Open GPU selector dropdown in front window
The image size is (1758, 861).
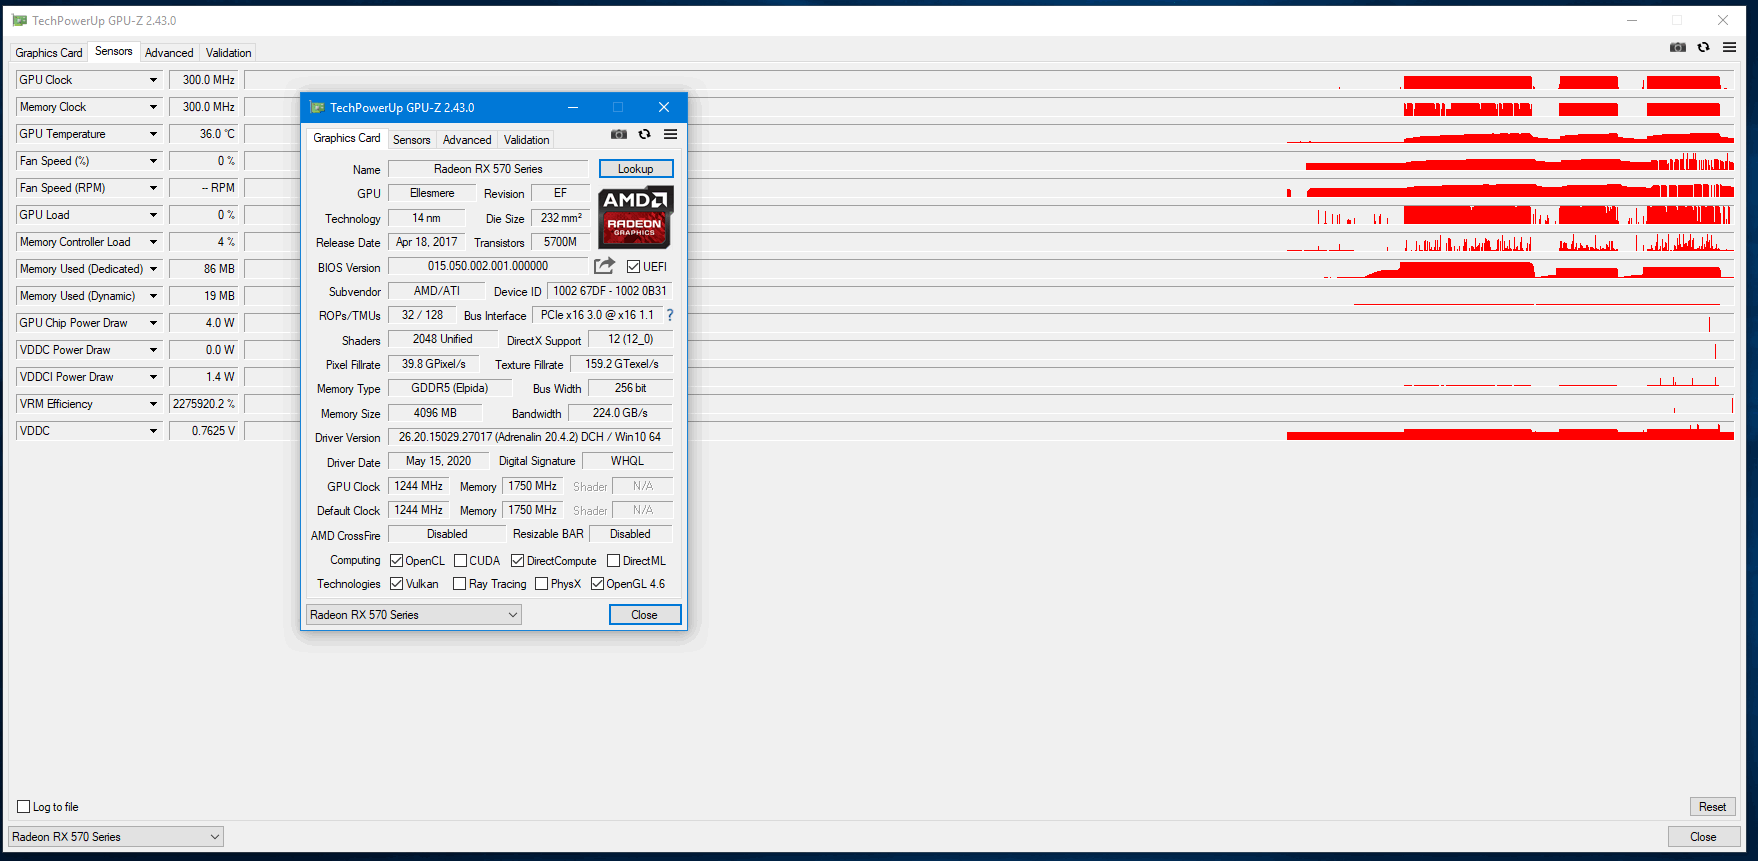coord(413,615)
